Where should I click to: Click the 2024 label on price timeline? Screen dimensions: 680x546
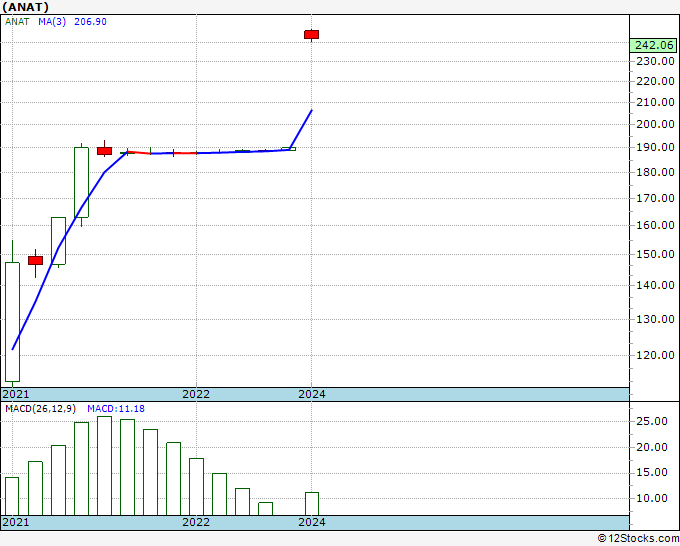[312, 394]
